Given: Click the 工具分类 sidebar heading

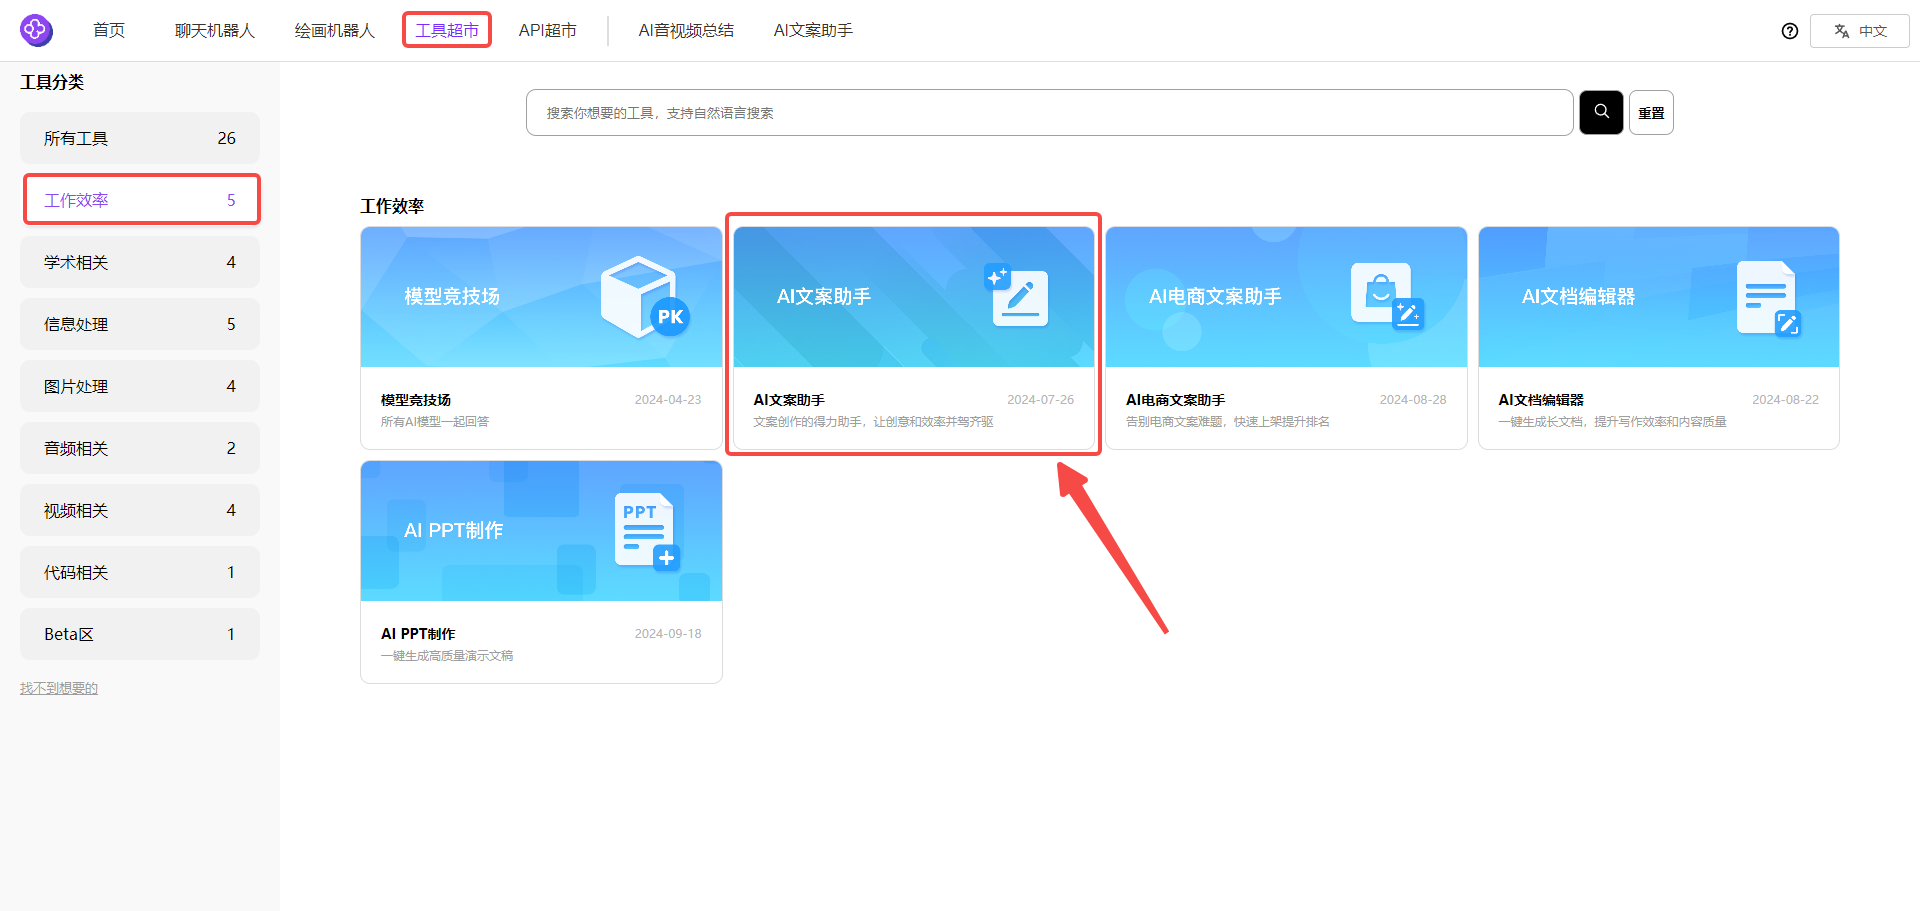Looking at the screenshot, I should 52,82.
